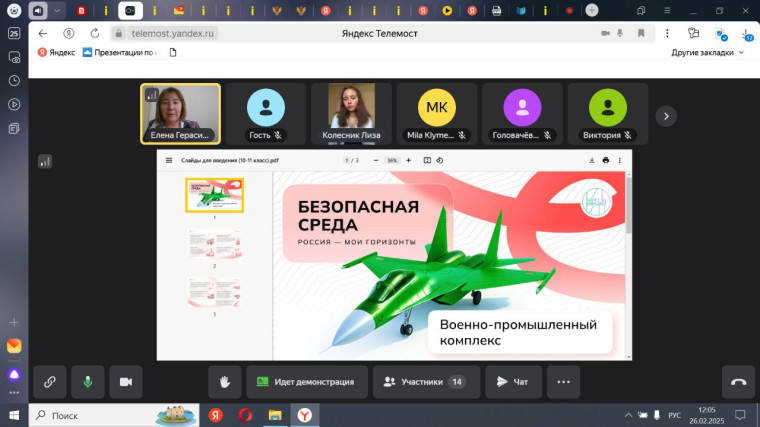Bookmark this page icon
The height and width of the screenshot is (427, 760).
click(x=641, y=33)
